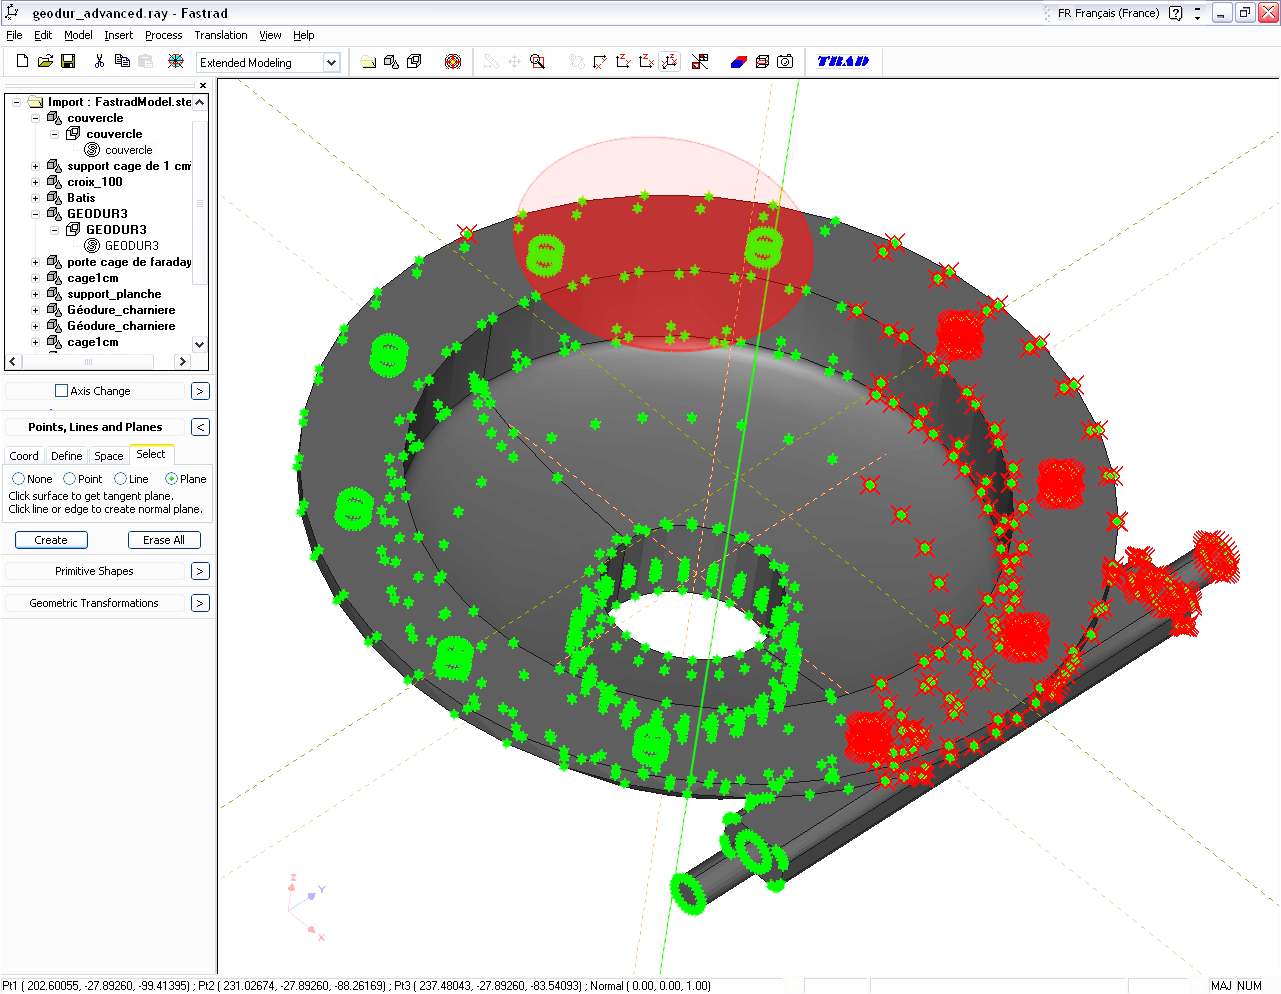Click the red target rendering icon
Screen dimensions: 1281x994
click(453, 61)
